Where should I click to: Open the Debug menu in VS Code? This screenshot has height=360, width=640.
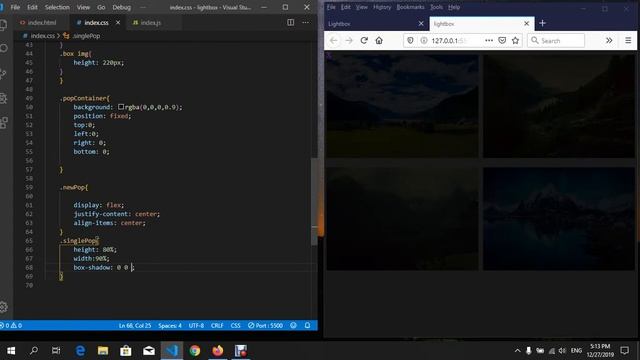[122, 7]
